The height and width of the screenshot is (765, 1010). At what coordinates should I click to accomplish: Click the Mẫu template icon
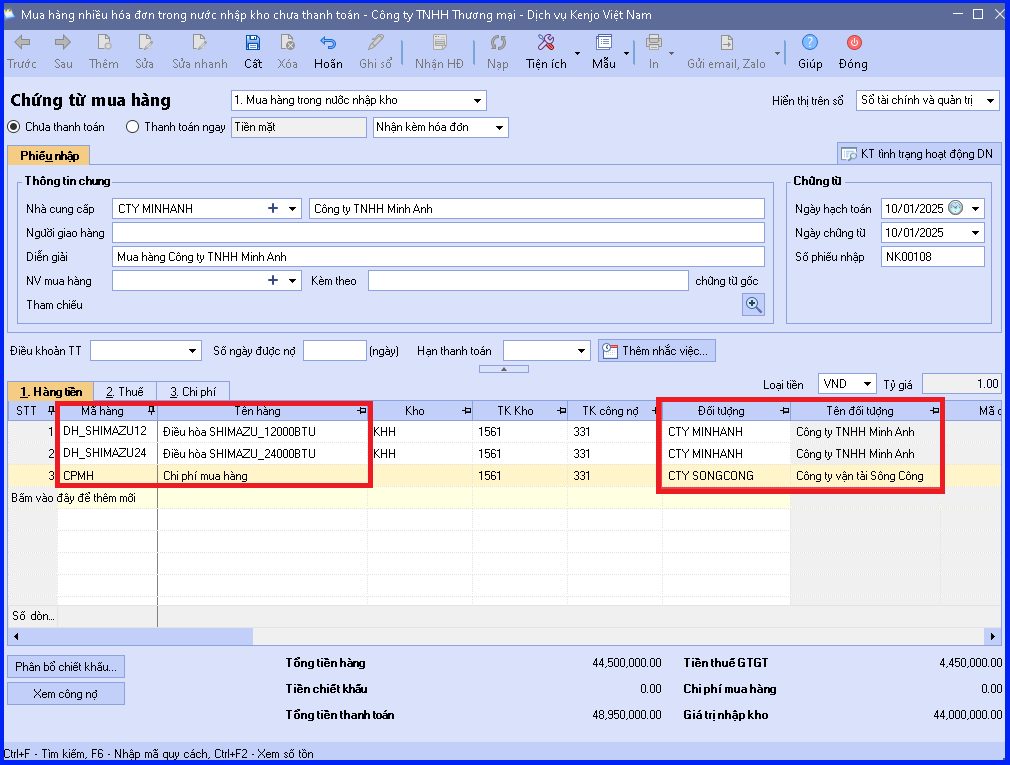[x=604, y=43]
